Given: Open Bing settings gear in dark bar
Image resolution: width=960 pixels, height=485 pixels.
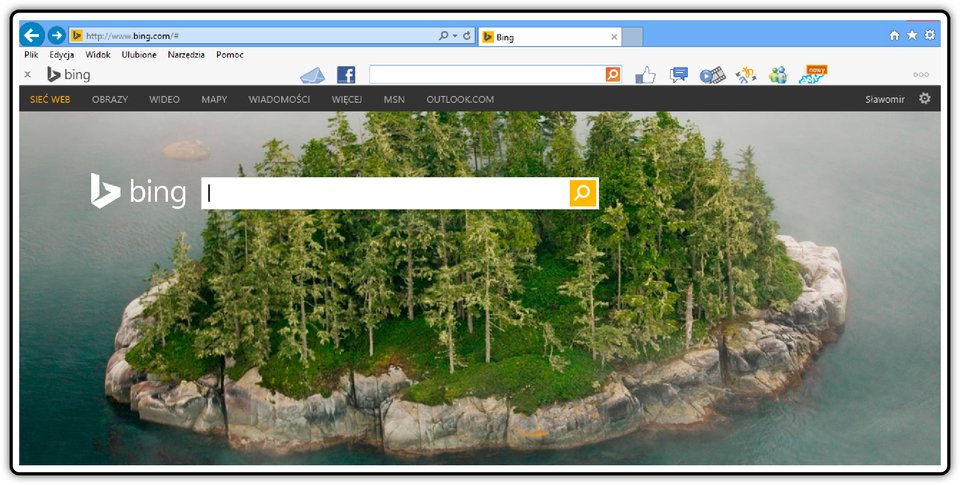Looking at the screenshot, I should [924, 99].
